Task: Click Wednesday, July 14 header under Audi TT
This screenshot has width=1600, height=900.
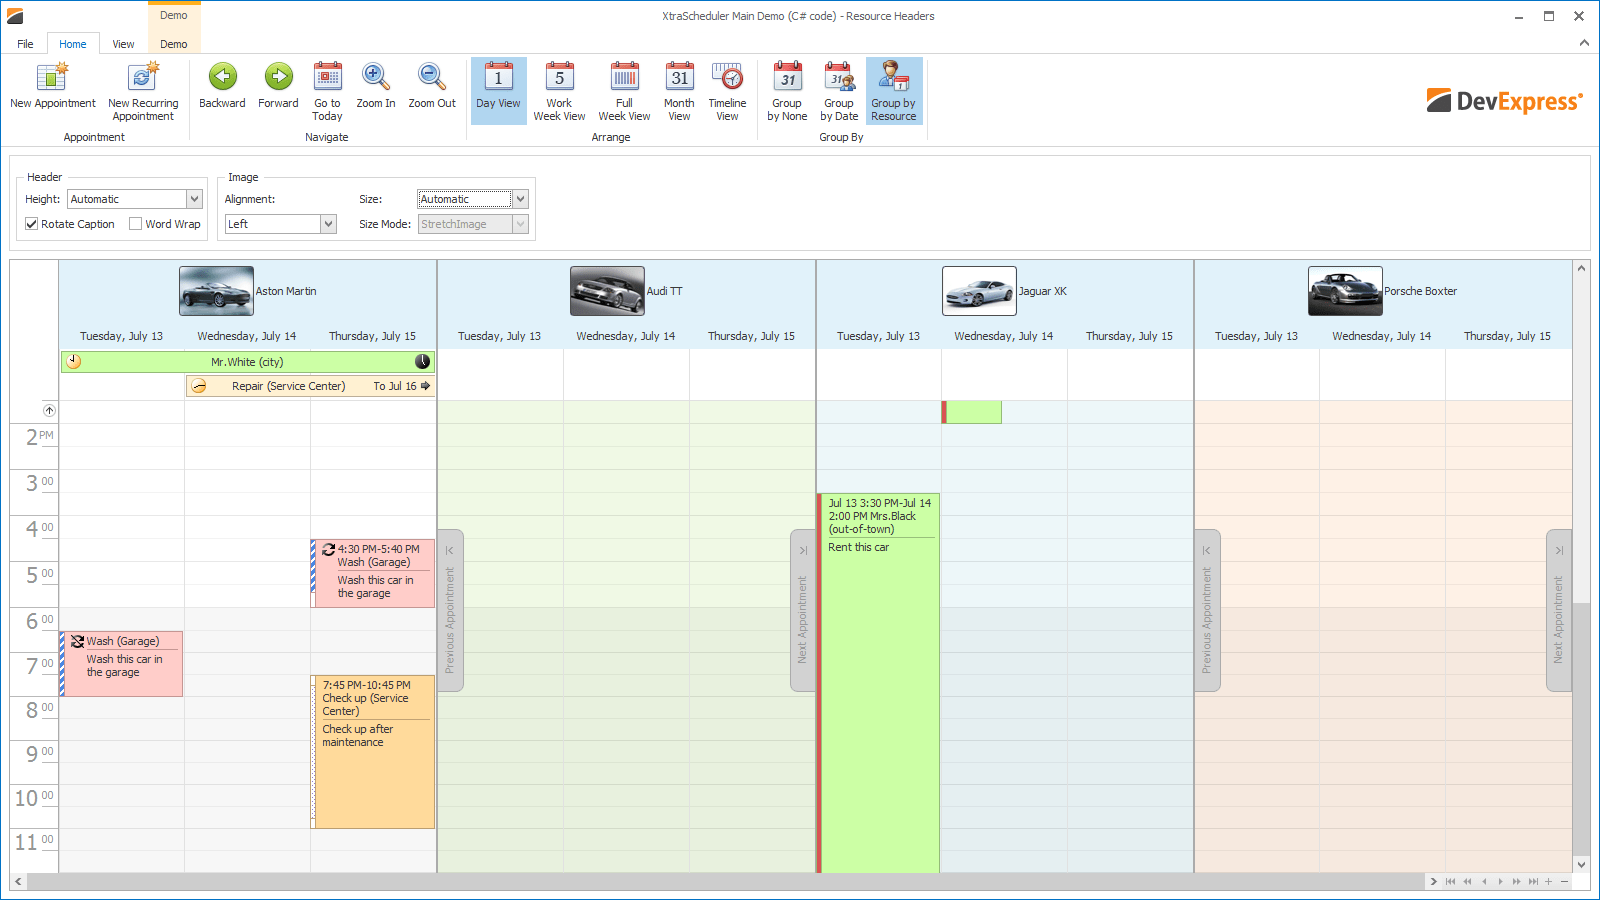Action: click(x=625, y=336)
